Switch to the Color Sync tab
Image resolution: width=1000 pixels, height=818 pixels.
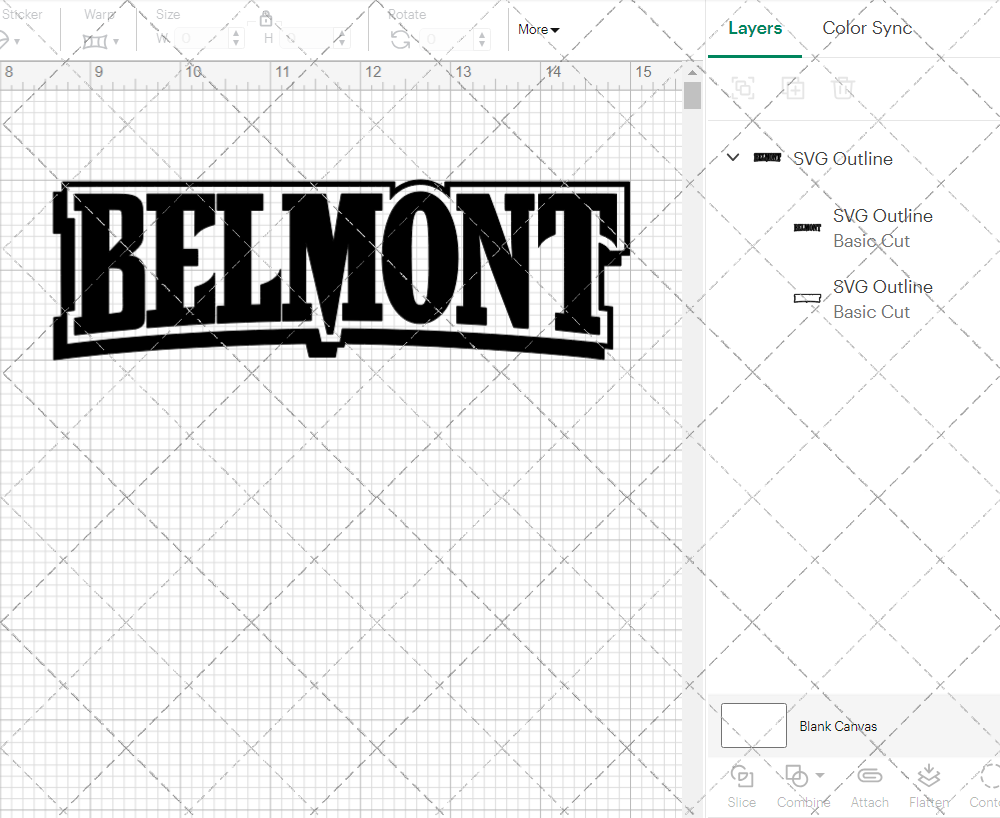(867, 28)
